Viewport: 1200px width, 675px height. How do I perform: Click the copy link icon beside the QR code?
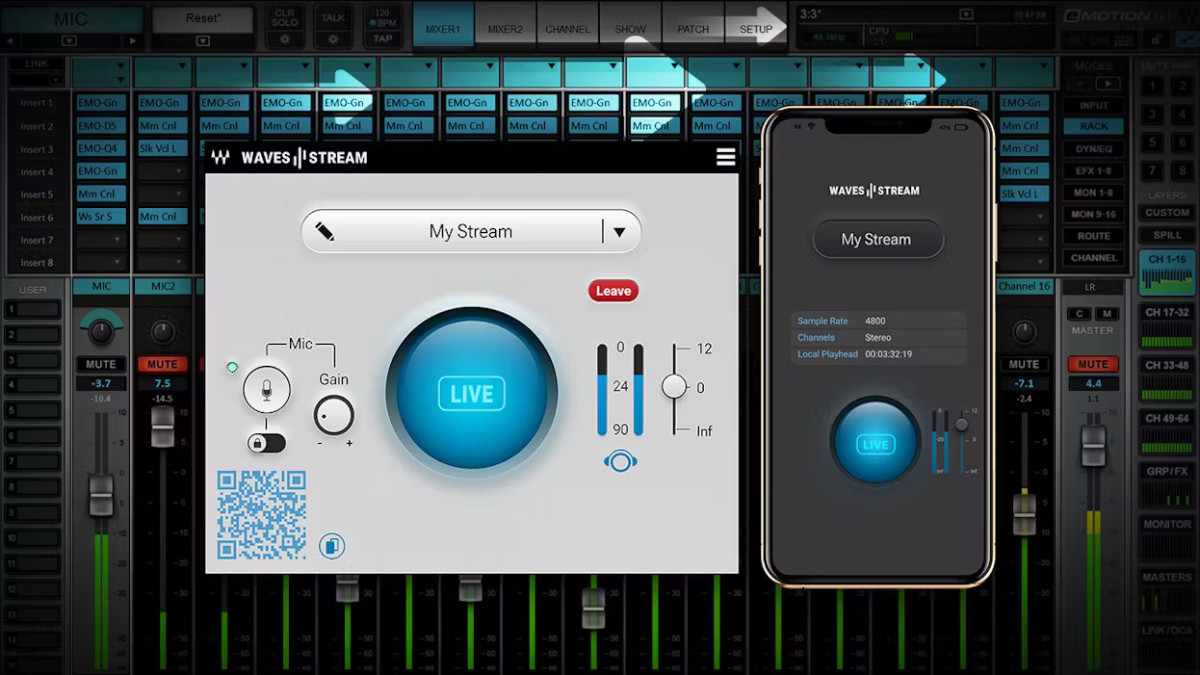pyautogui.click(x=332, y=545)
